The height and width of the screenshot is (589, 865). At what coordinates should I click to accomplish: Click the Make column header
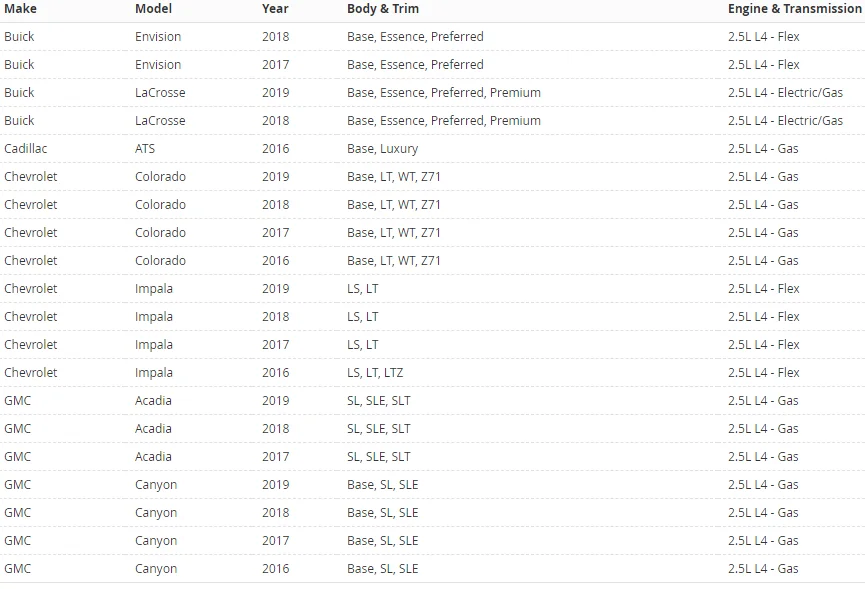[x=20, y=9]
